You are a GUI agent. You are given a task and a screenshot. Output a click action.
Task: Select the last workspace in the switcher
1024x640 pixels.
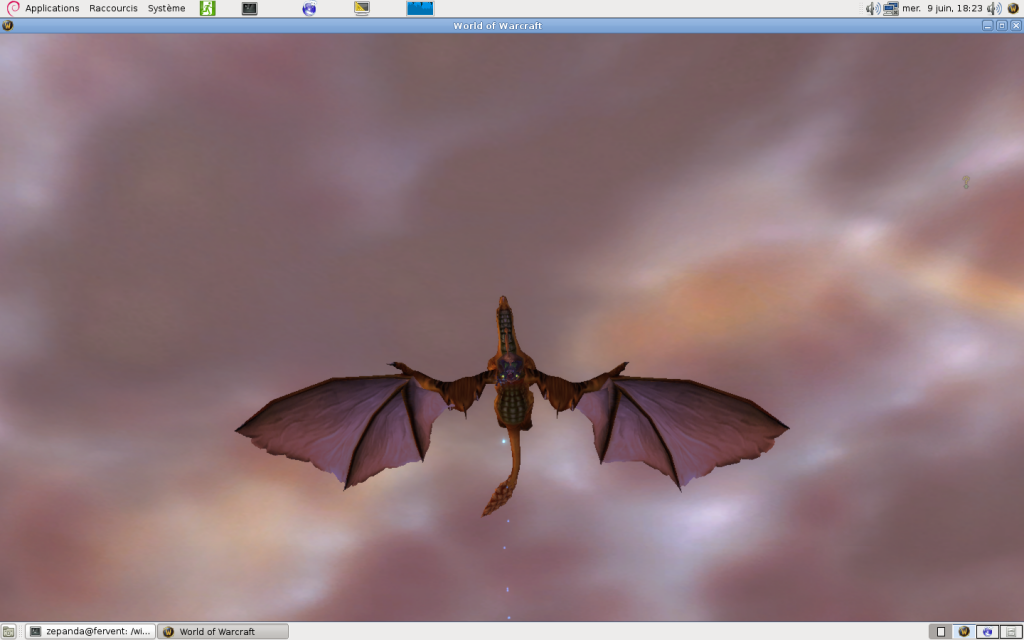coord(1010,632)
